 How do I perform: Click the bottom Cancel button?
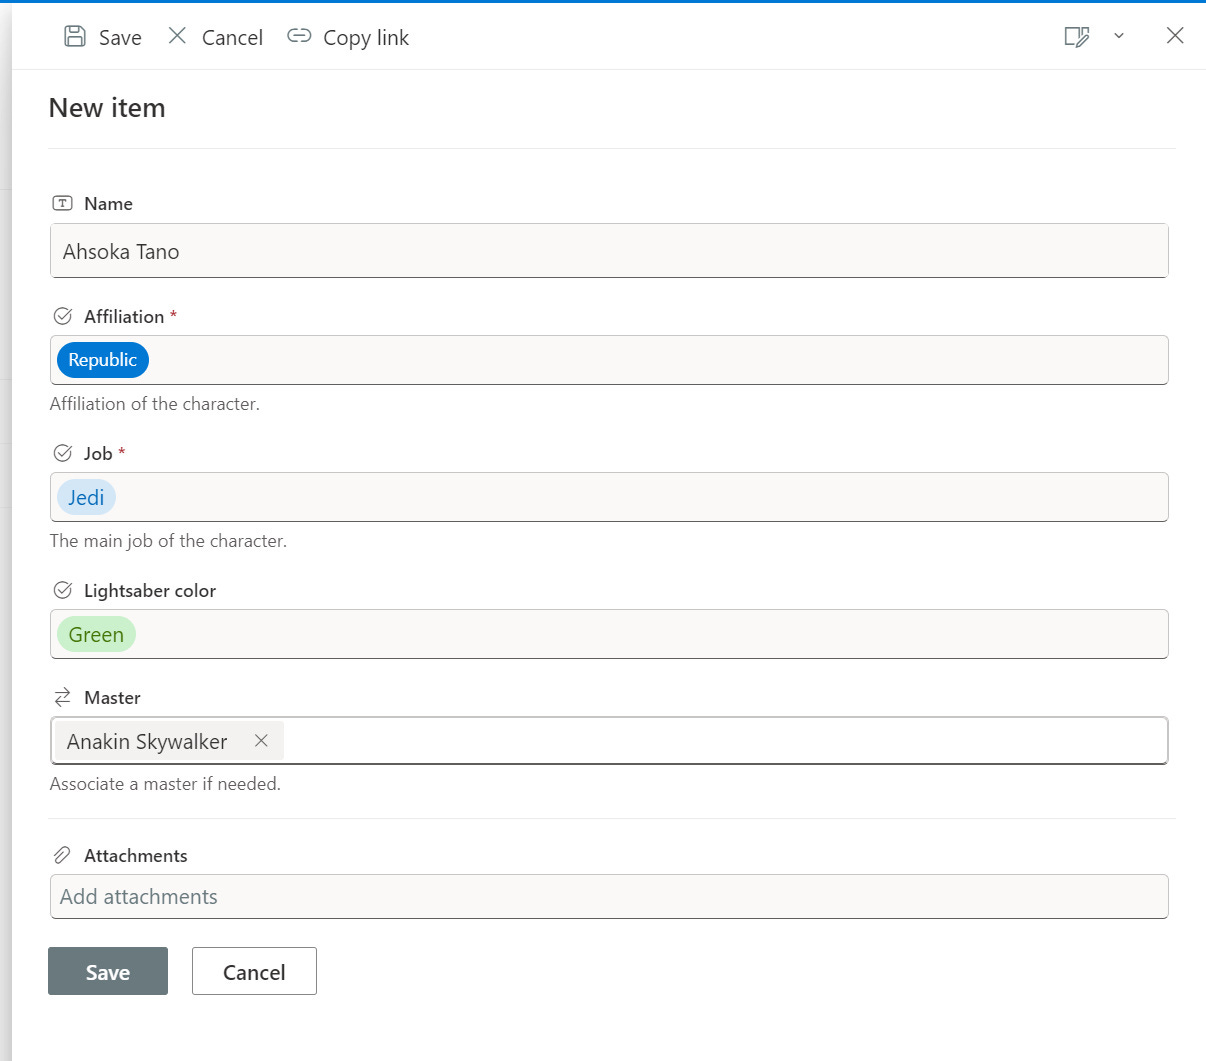click(x=254, y=971)
